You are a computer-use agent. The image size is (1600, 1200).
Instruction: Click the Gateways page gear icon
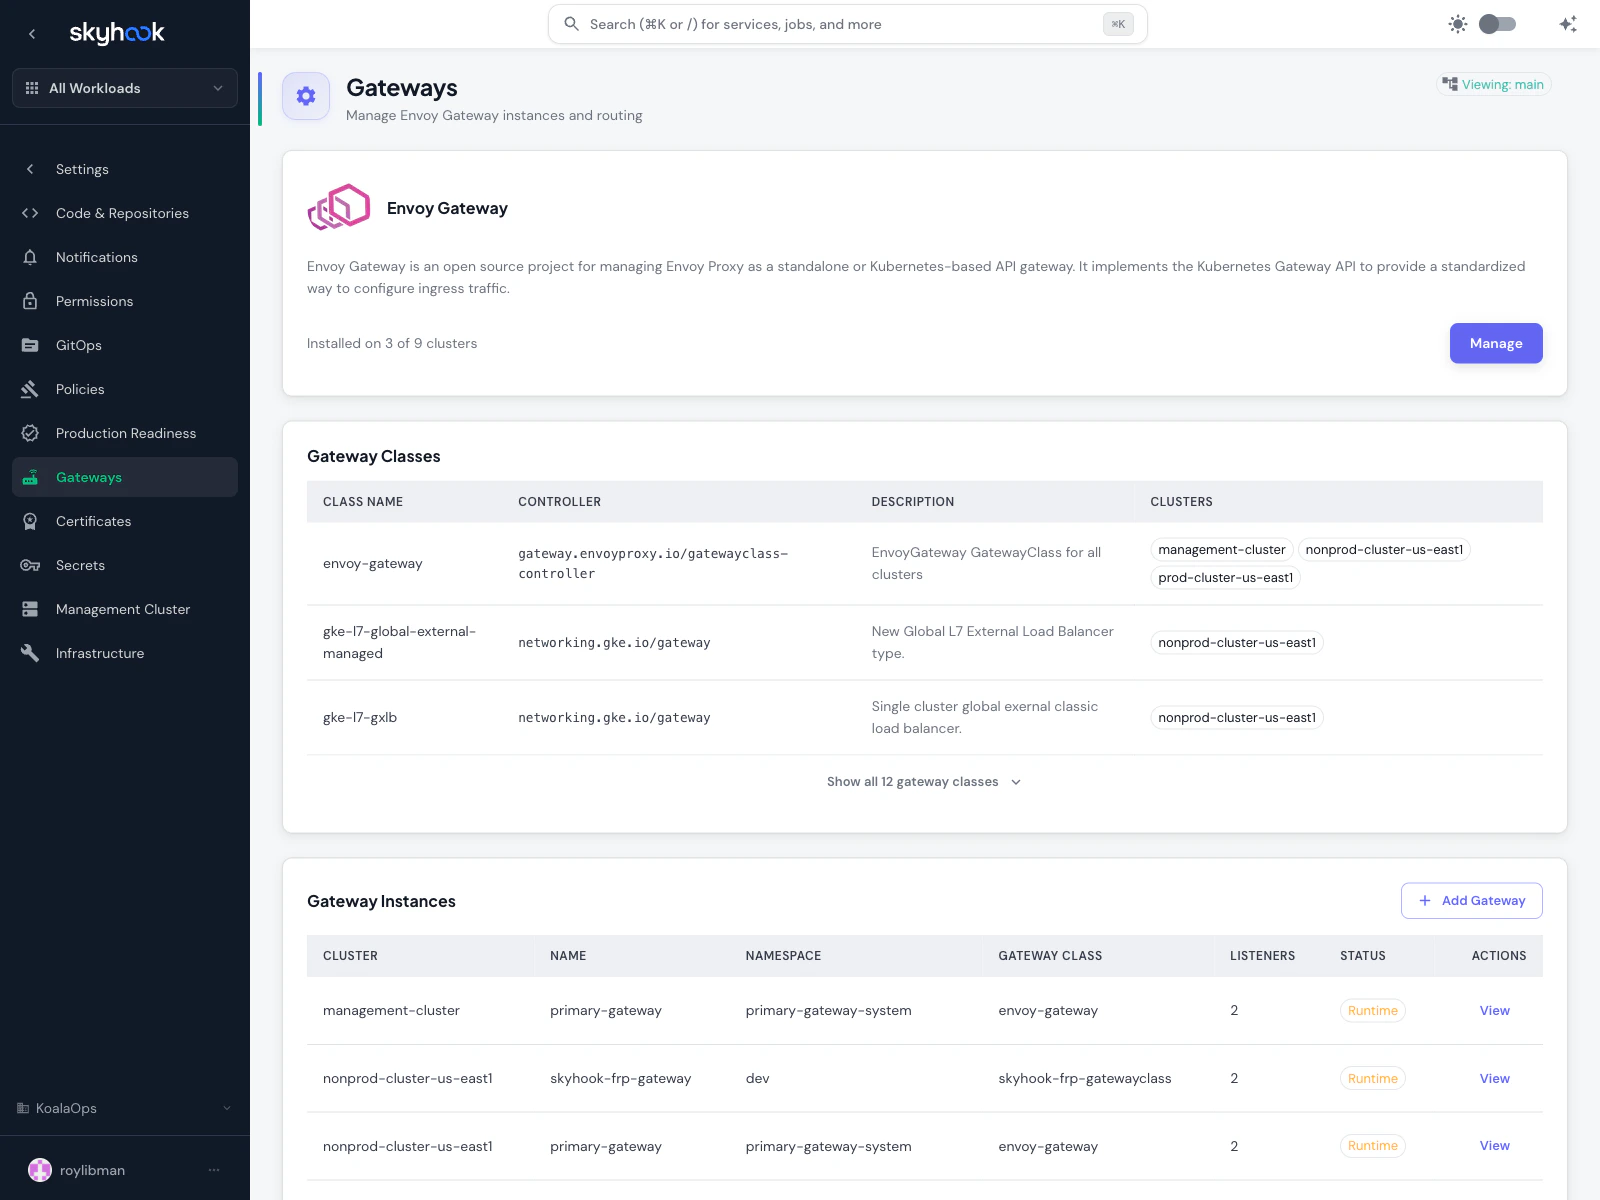point(306,96)
